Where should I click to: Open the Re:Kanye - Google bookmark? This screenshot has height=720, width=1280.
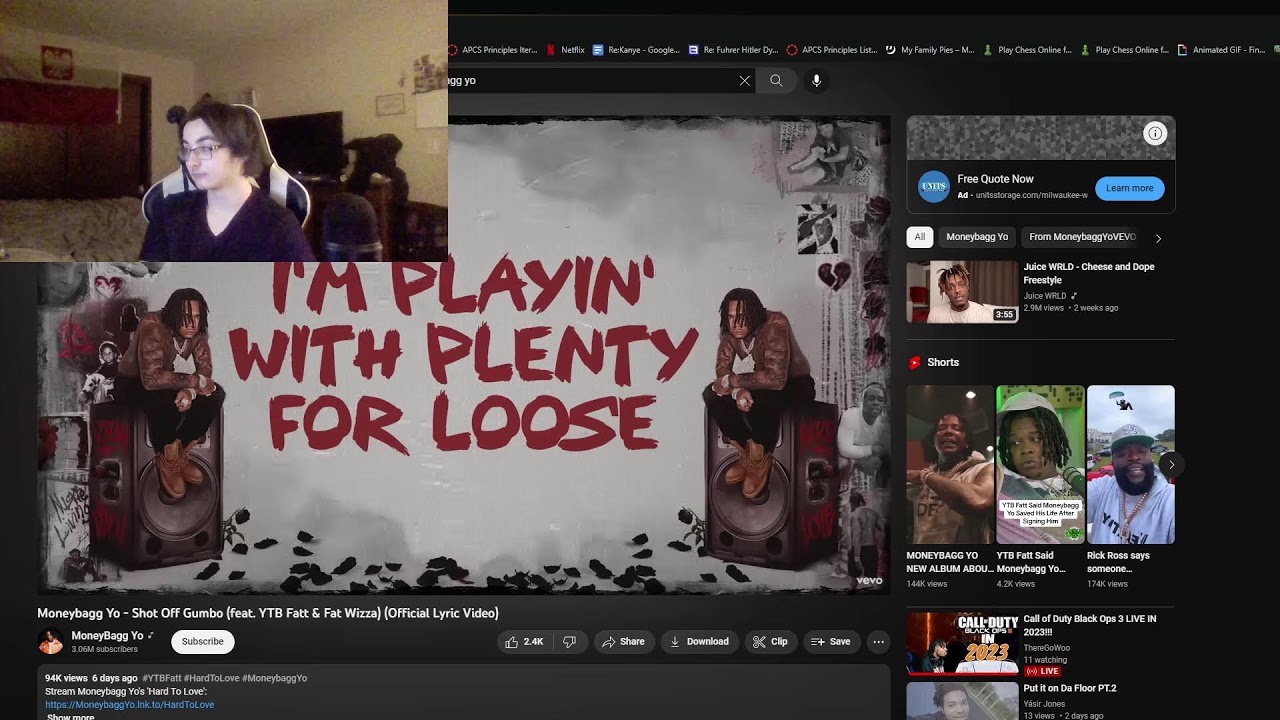pos(636,50)
